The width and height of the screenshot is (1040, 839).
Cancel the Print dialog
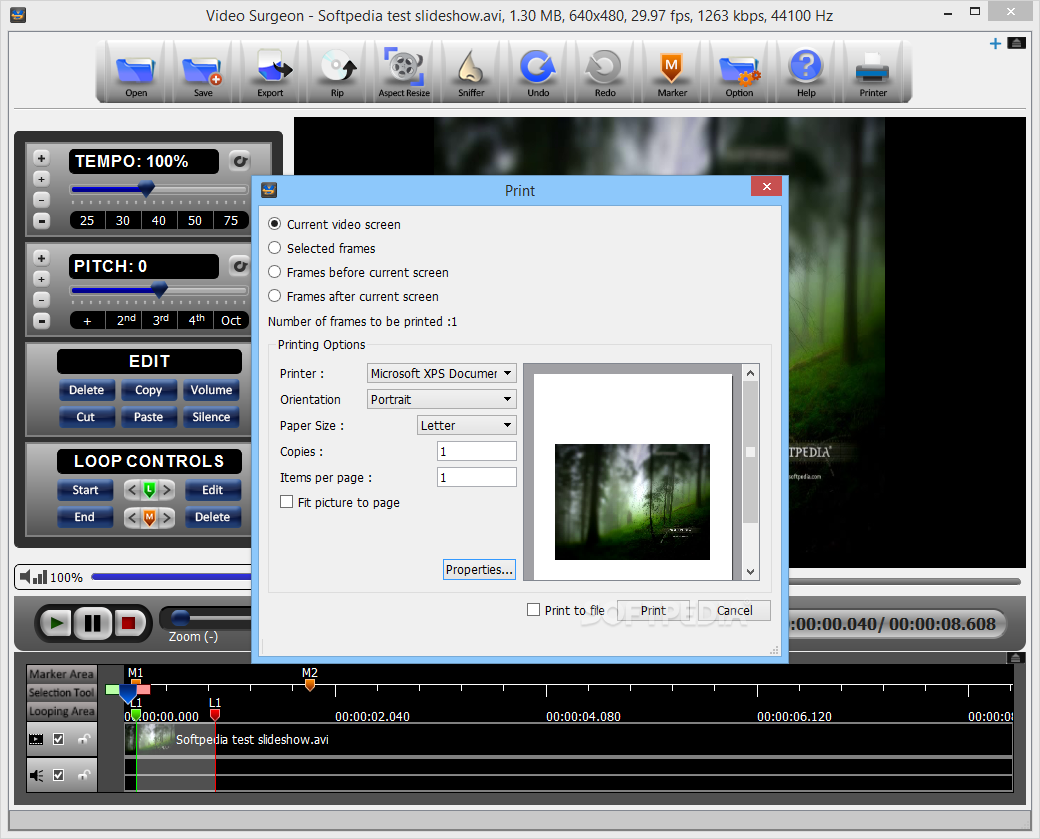(x=734, y=610)
